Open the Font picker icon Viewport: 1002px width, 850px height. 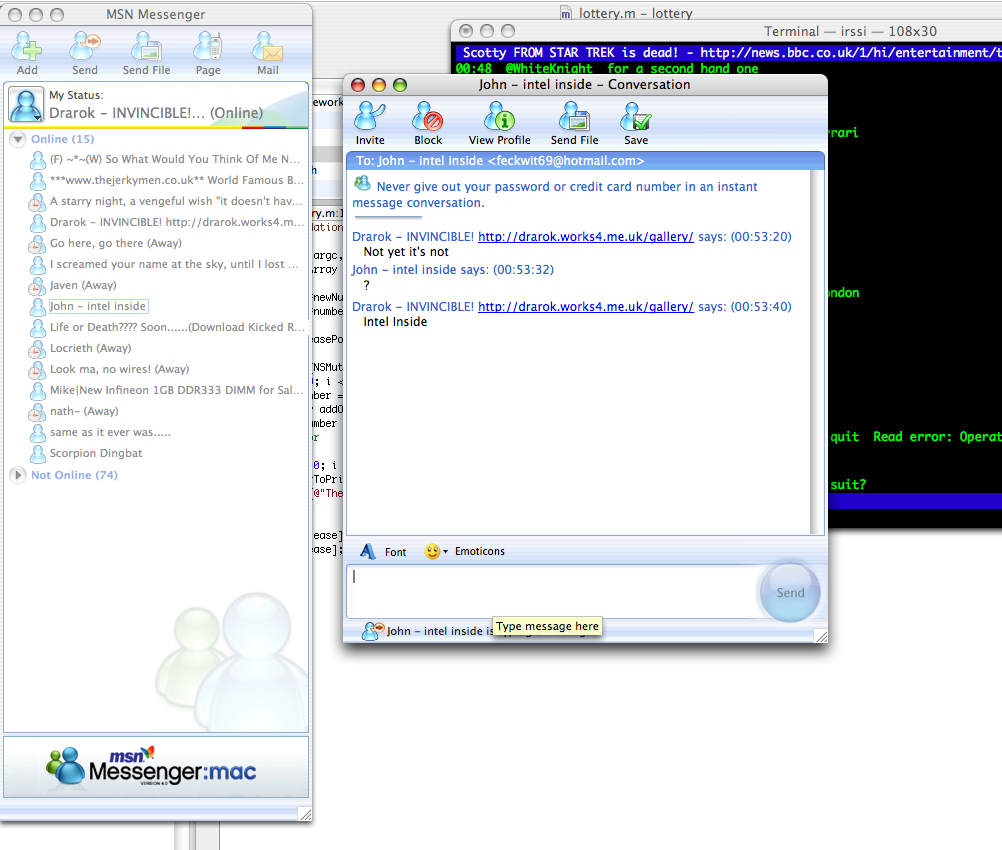(367, 551)
